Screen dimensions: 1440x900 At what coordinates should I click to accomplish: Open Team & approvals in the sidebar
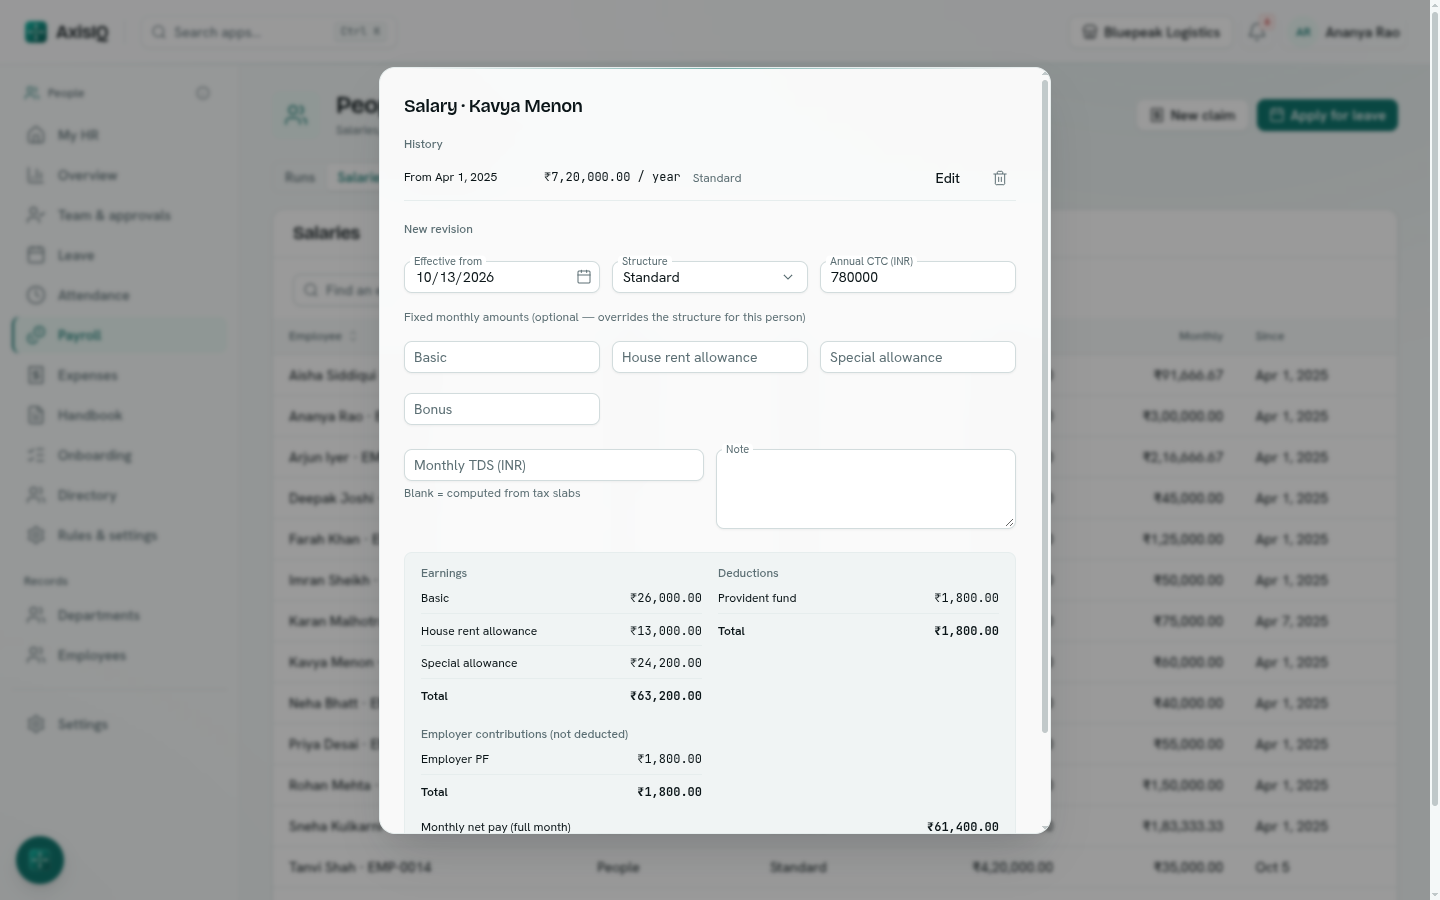[120, 215]
